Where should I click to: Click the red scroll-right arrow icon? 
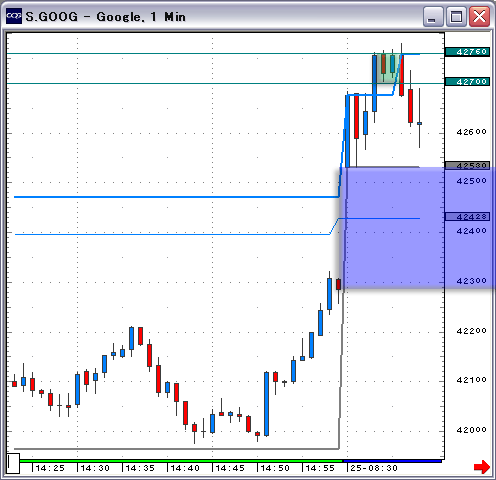click(482, 467)
